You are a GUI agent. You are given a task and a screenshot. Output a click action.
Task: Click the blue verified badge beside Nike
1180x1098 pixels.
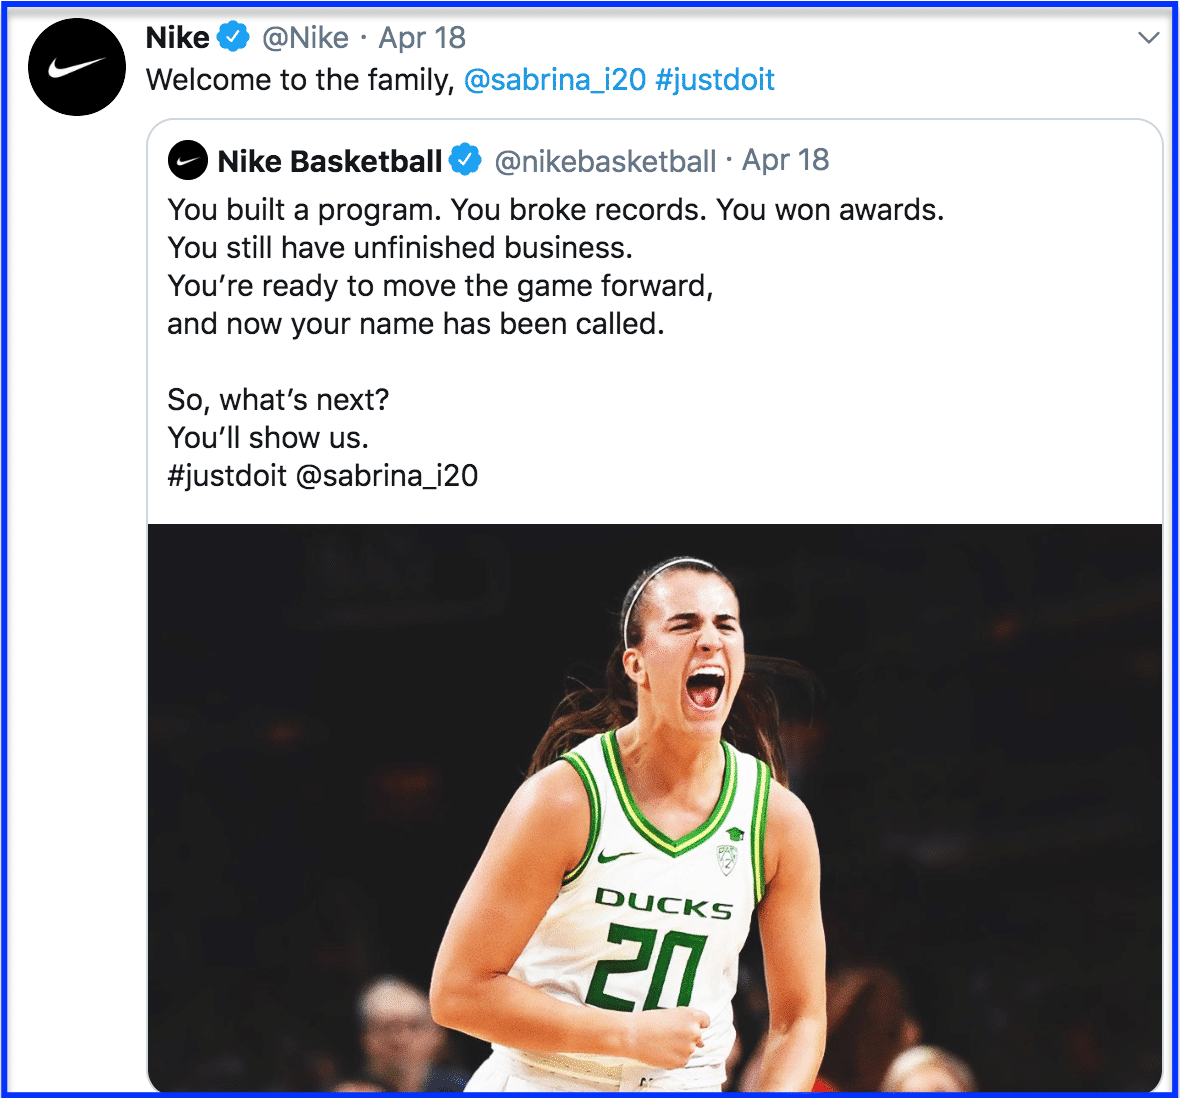pyautogui.click(x=233, y=37)
